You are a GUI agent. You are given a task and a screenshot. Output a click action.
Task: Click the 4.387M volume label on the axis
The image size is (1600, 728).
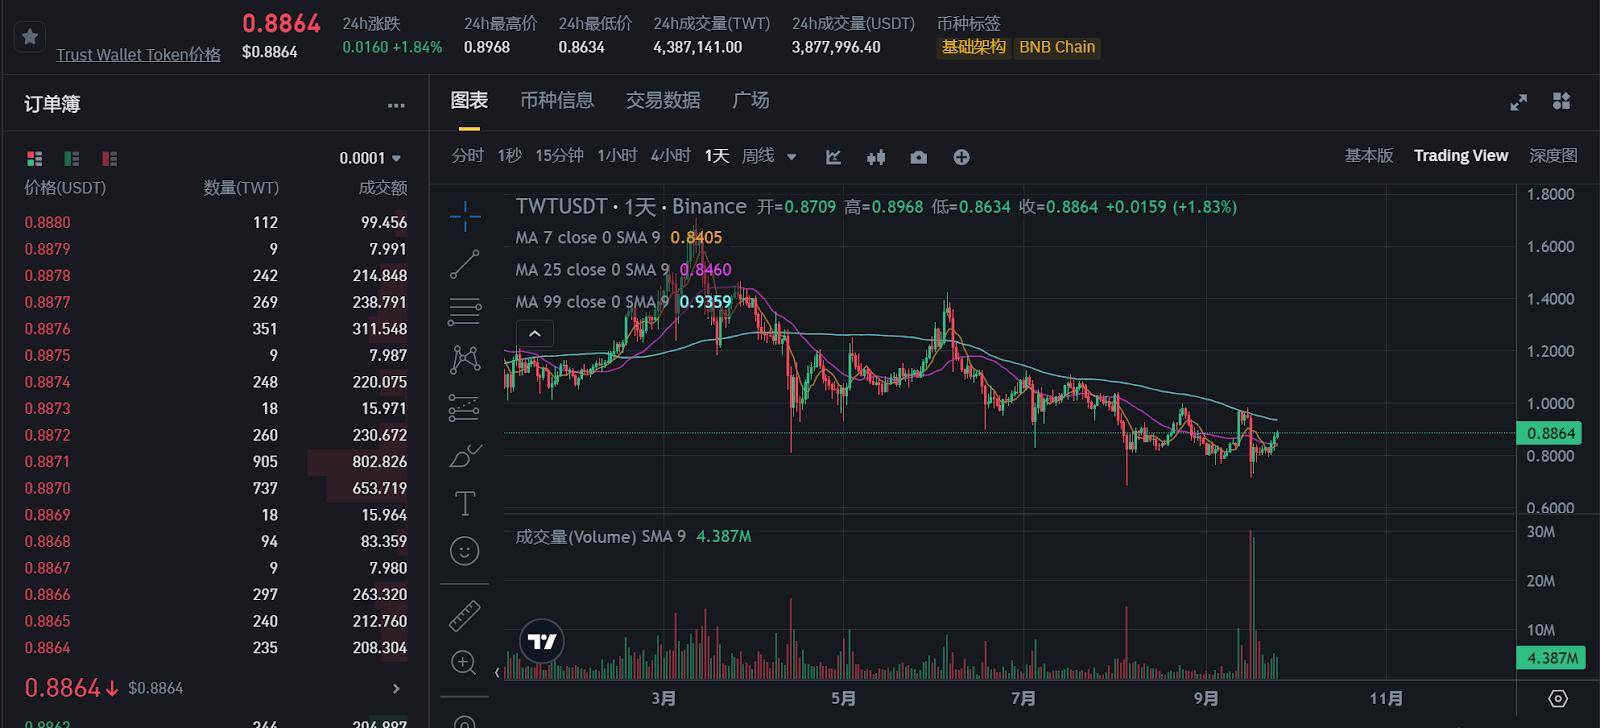[x=1550, y=658]
